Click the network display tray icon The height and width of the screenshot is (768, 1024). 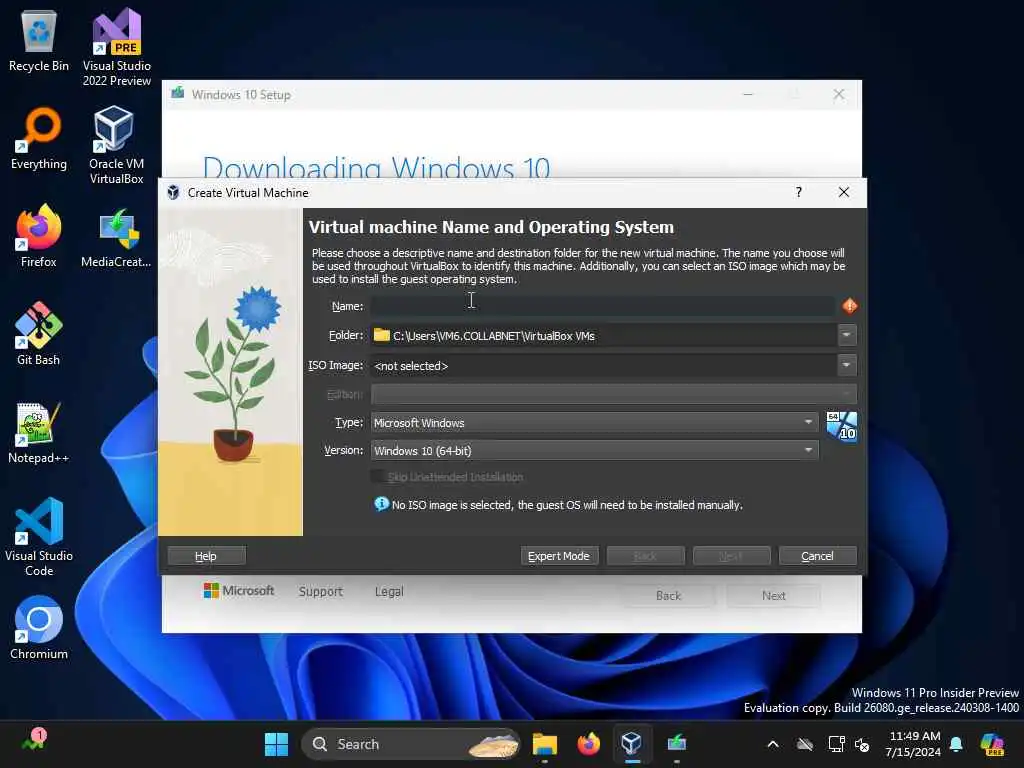[836, 744]
